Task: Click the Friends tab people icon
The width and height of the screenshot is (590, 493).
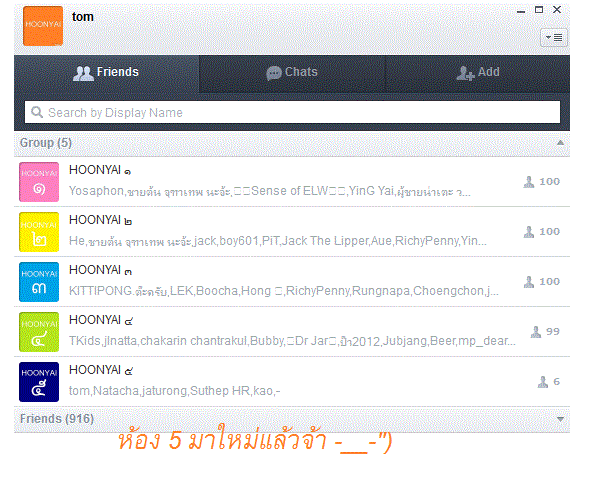Action: coord(83,73)
